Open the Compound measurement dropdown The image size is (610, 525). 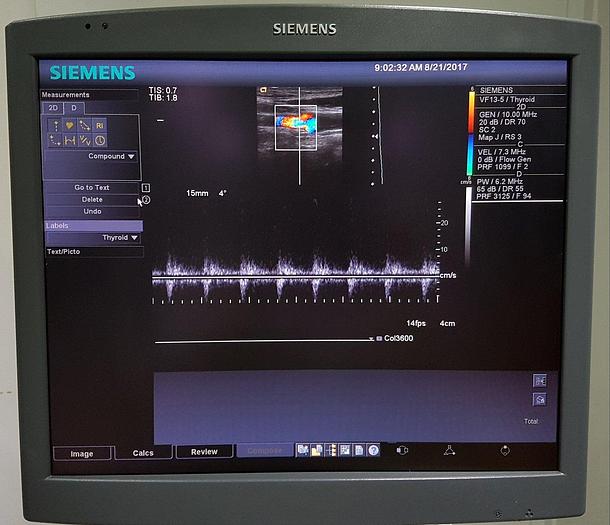pyautogui.click(x=111, y=156)
